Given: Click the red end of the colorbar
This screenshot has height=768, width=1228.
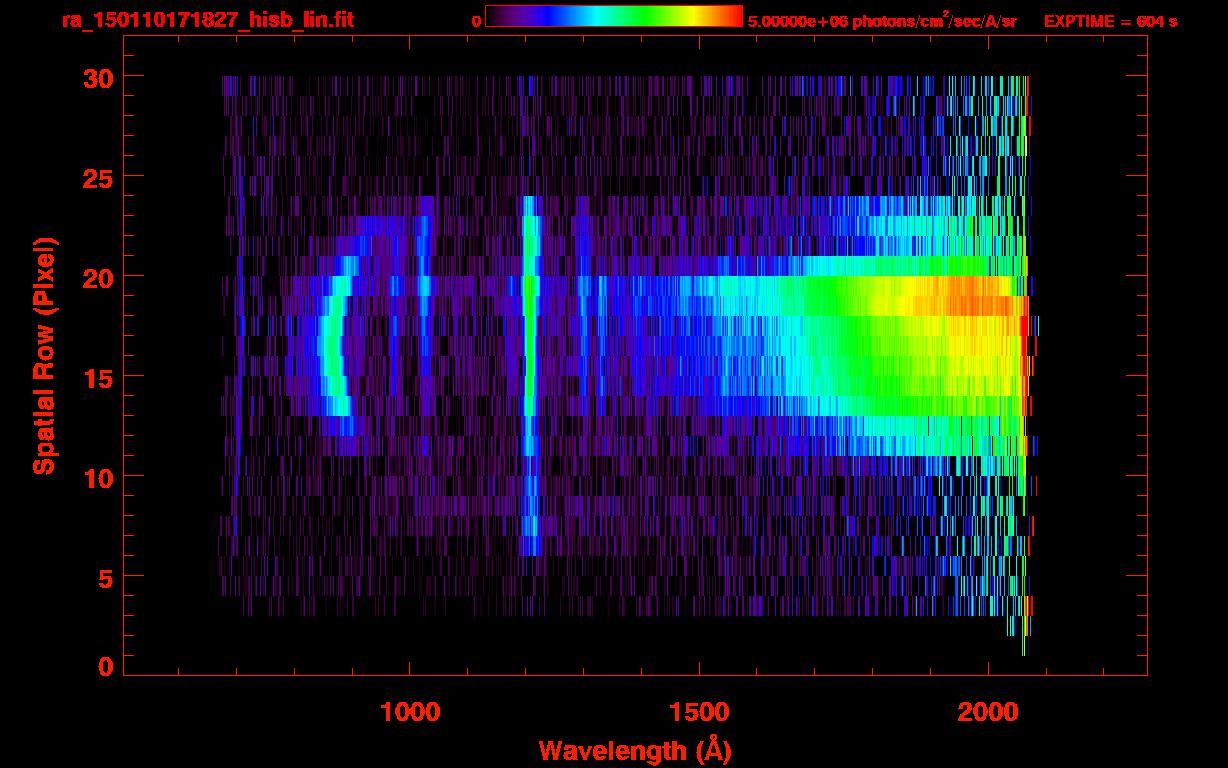Looking at the screenshot, I should coord(728,16).
